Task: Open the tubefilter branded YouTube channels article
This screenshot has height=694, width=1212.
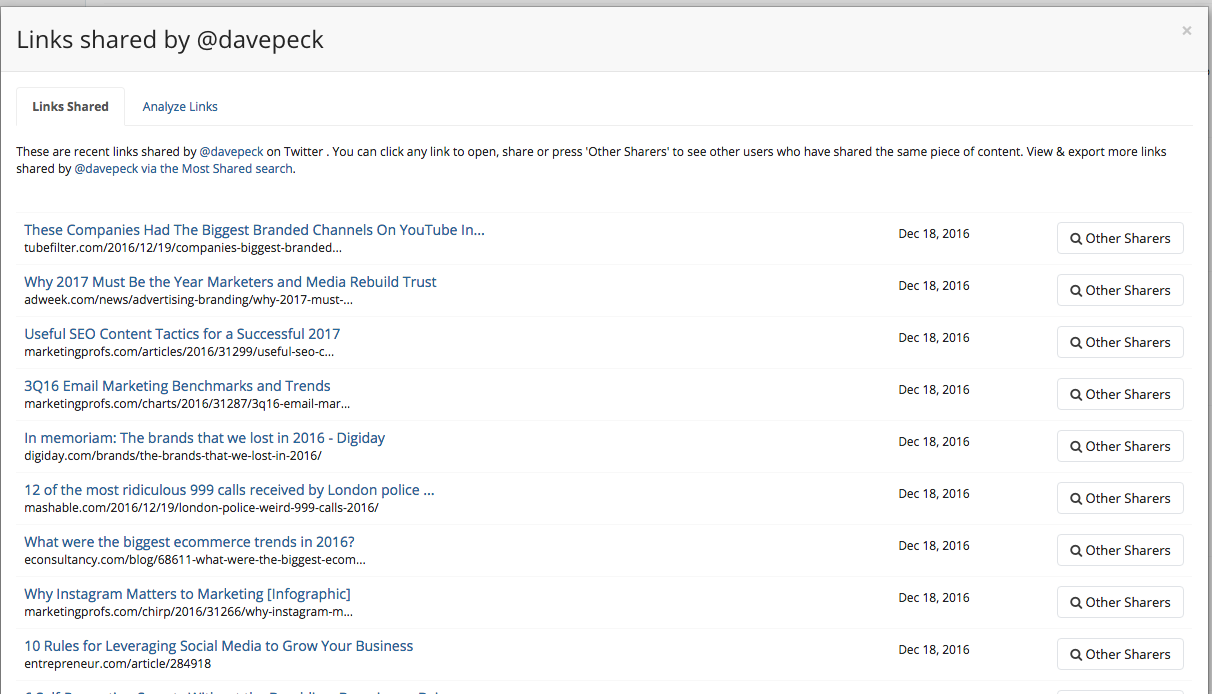Action: click(x=254, y=230)
